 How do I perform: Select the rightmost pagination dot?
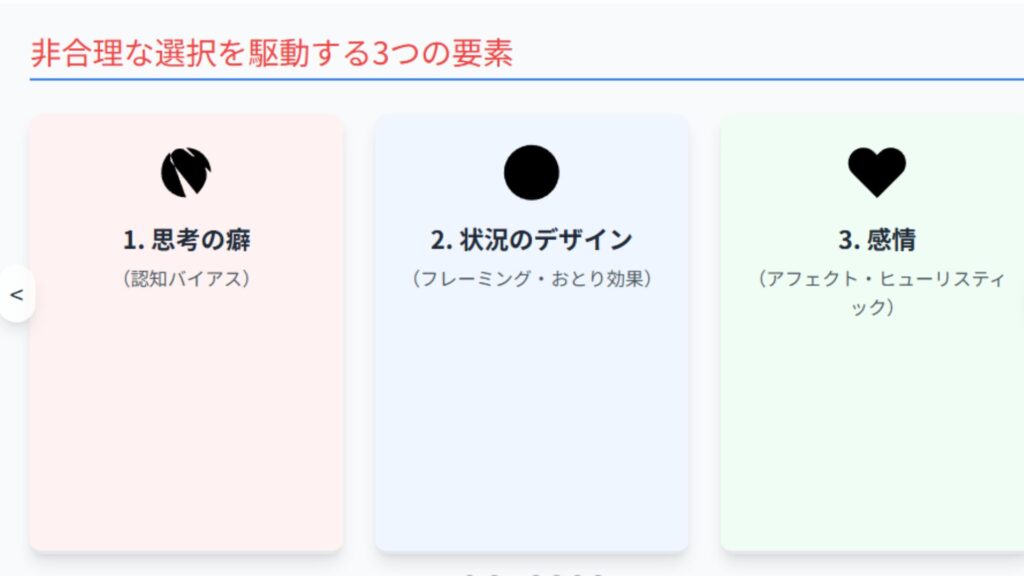click(x=598, y=574)
